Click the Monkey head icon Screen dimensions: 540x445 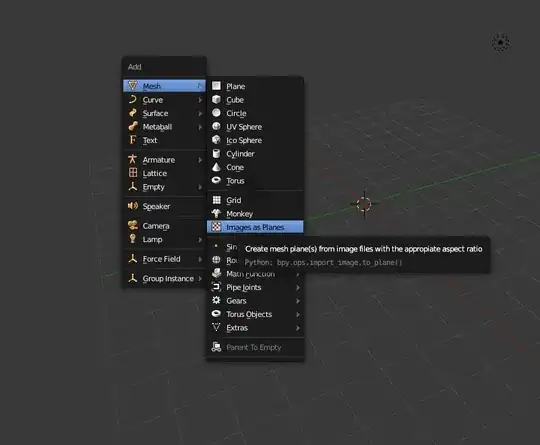tap(216, 213)
